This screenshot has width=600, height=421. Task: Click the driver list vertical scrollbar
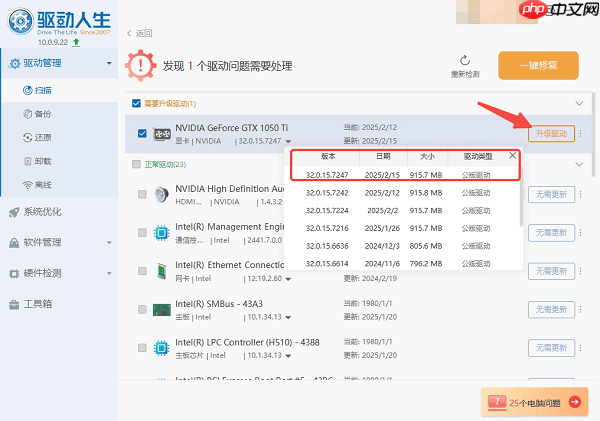tap(593, 134)
